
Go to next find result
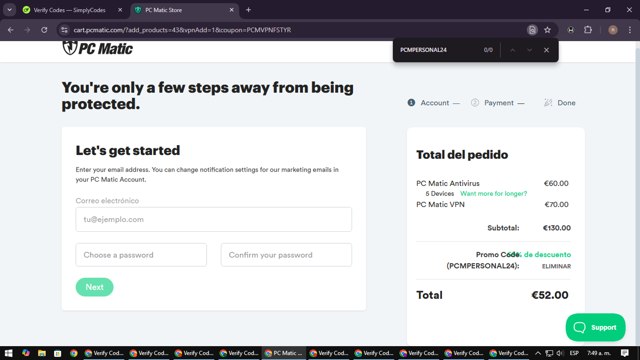529,50
